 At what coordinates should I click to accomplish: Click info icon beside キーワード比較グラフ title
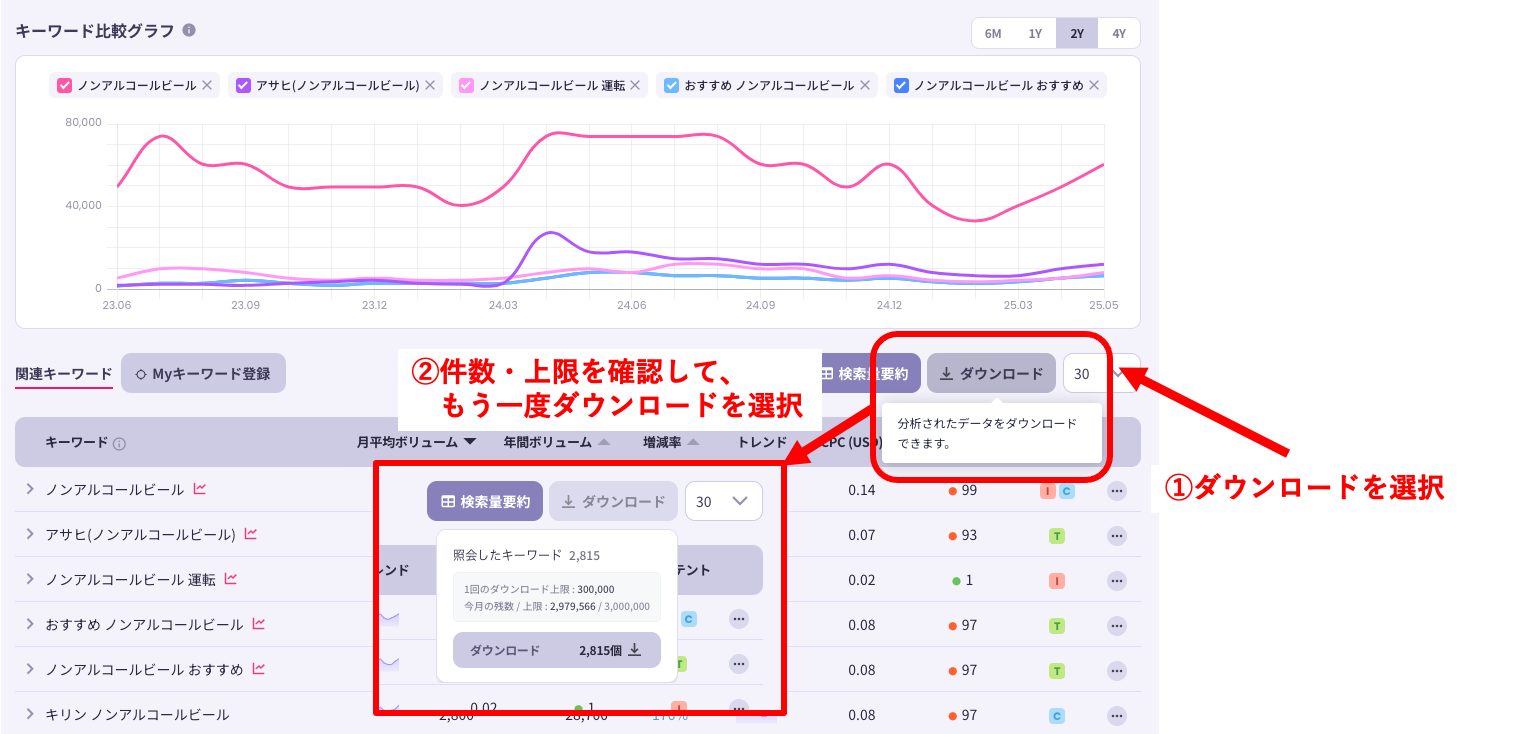click(189, 30)
